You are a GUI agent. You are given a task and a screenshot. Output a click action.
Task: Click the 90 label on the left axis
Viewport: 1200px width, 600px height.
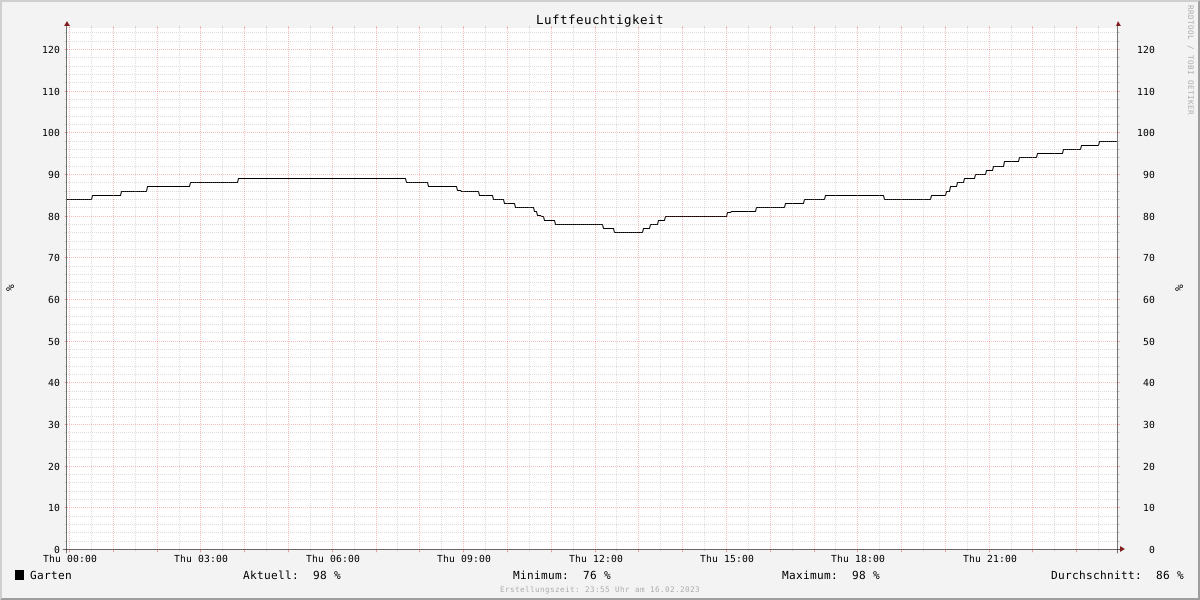(x=54, y=174)
